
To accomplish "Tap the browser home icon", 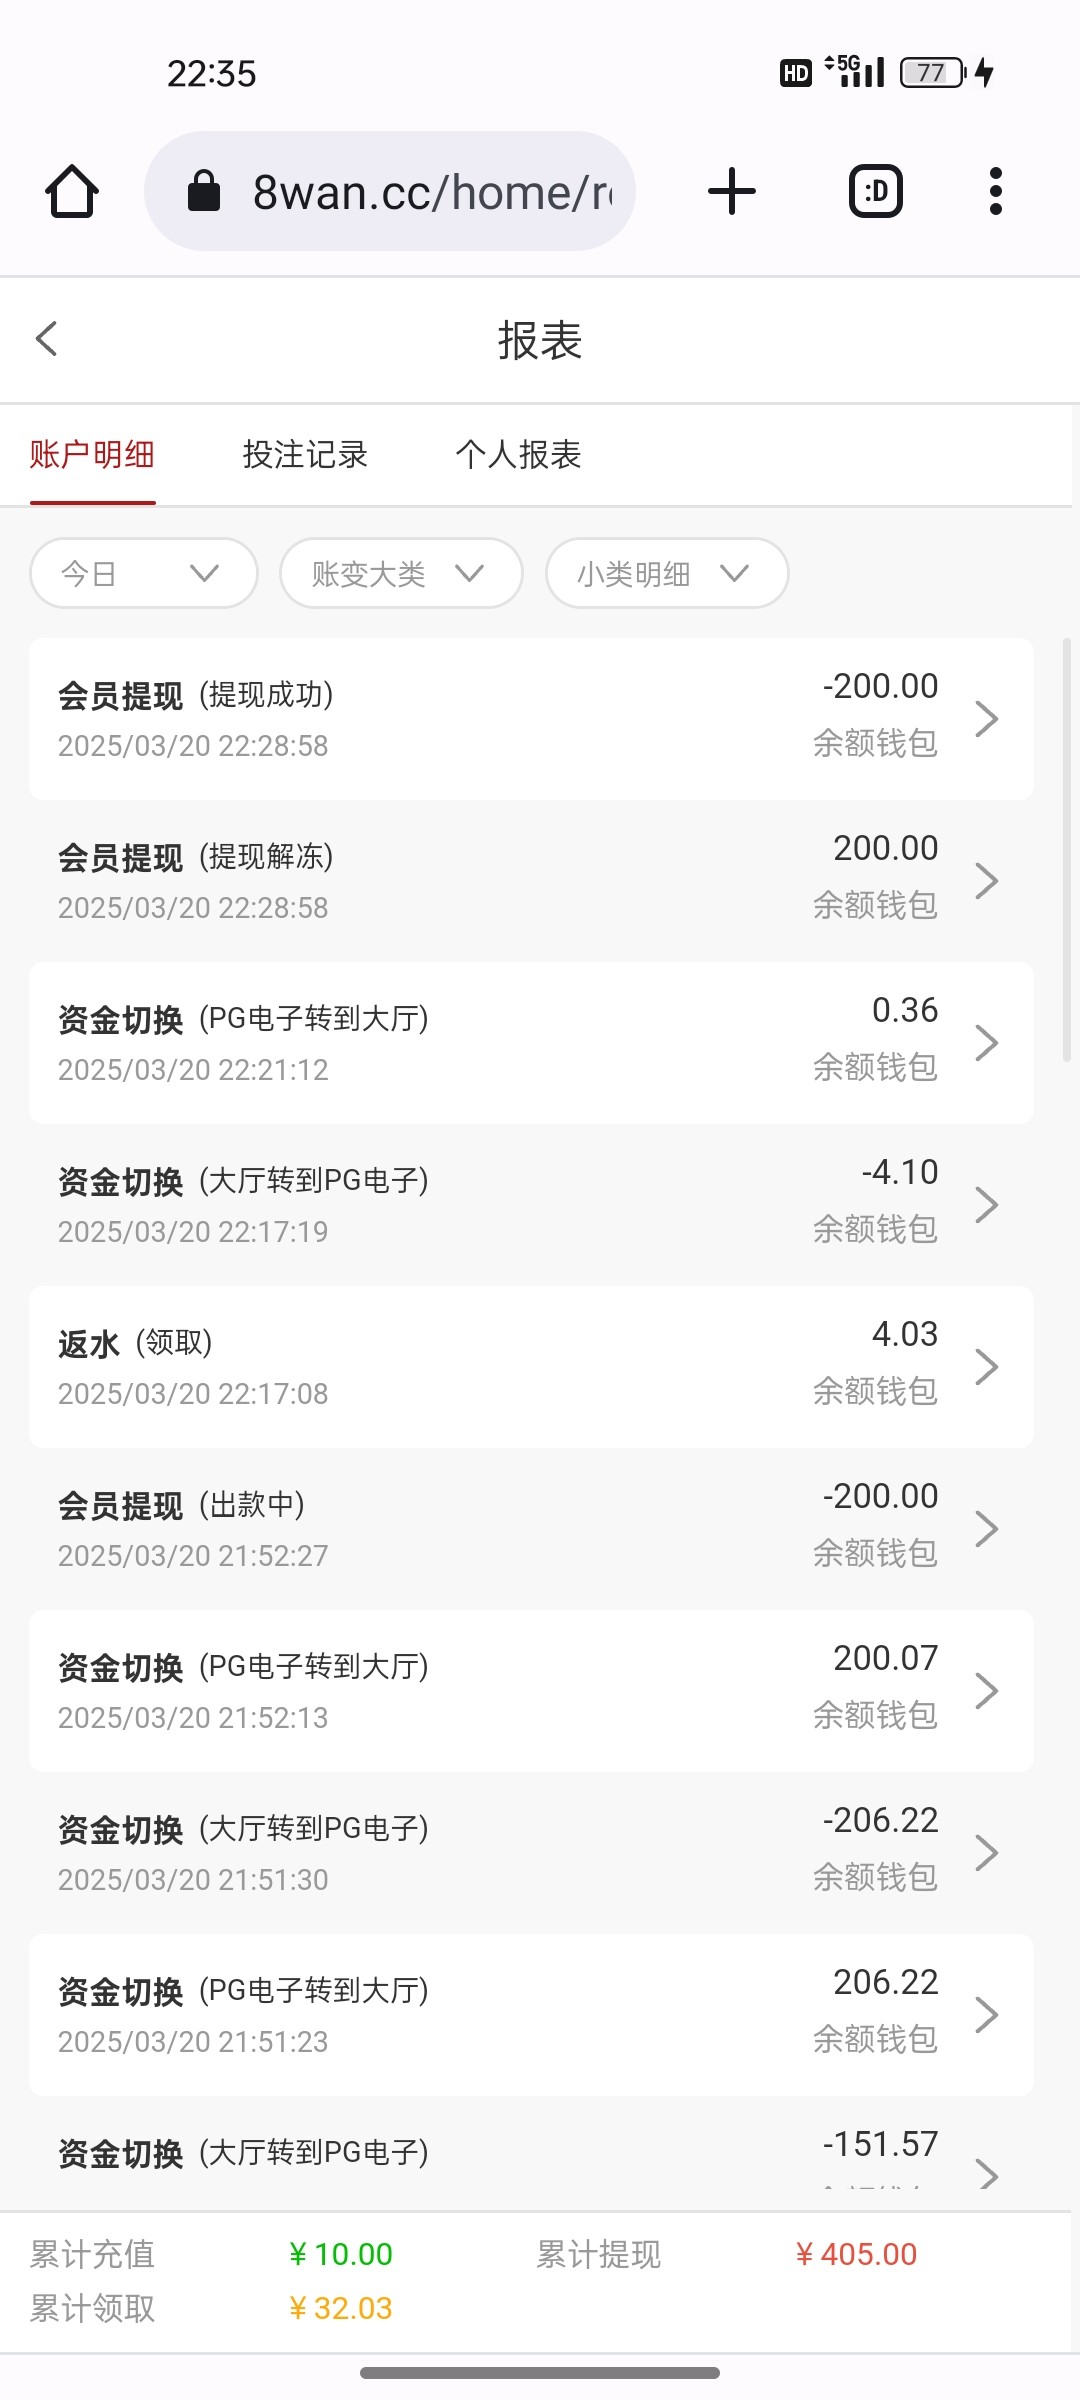I will point(72,191).
